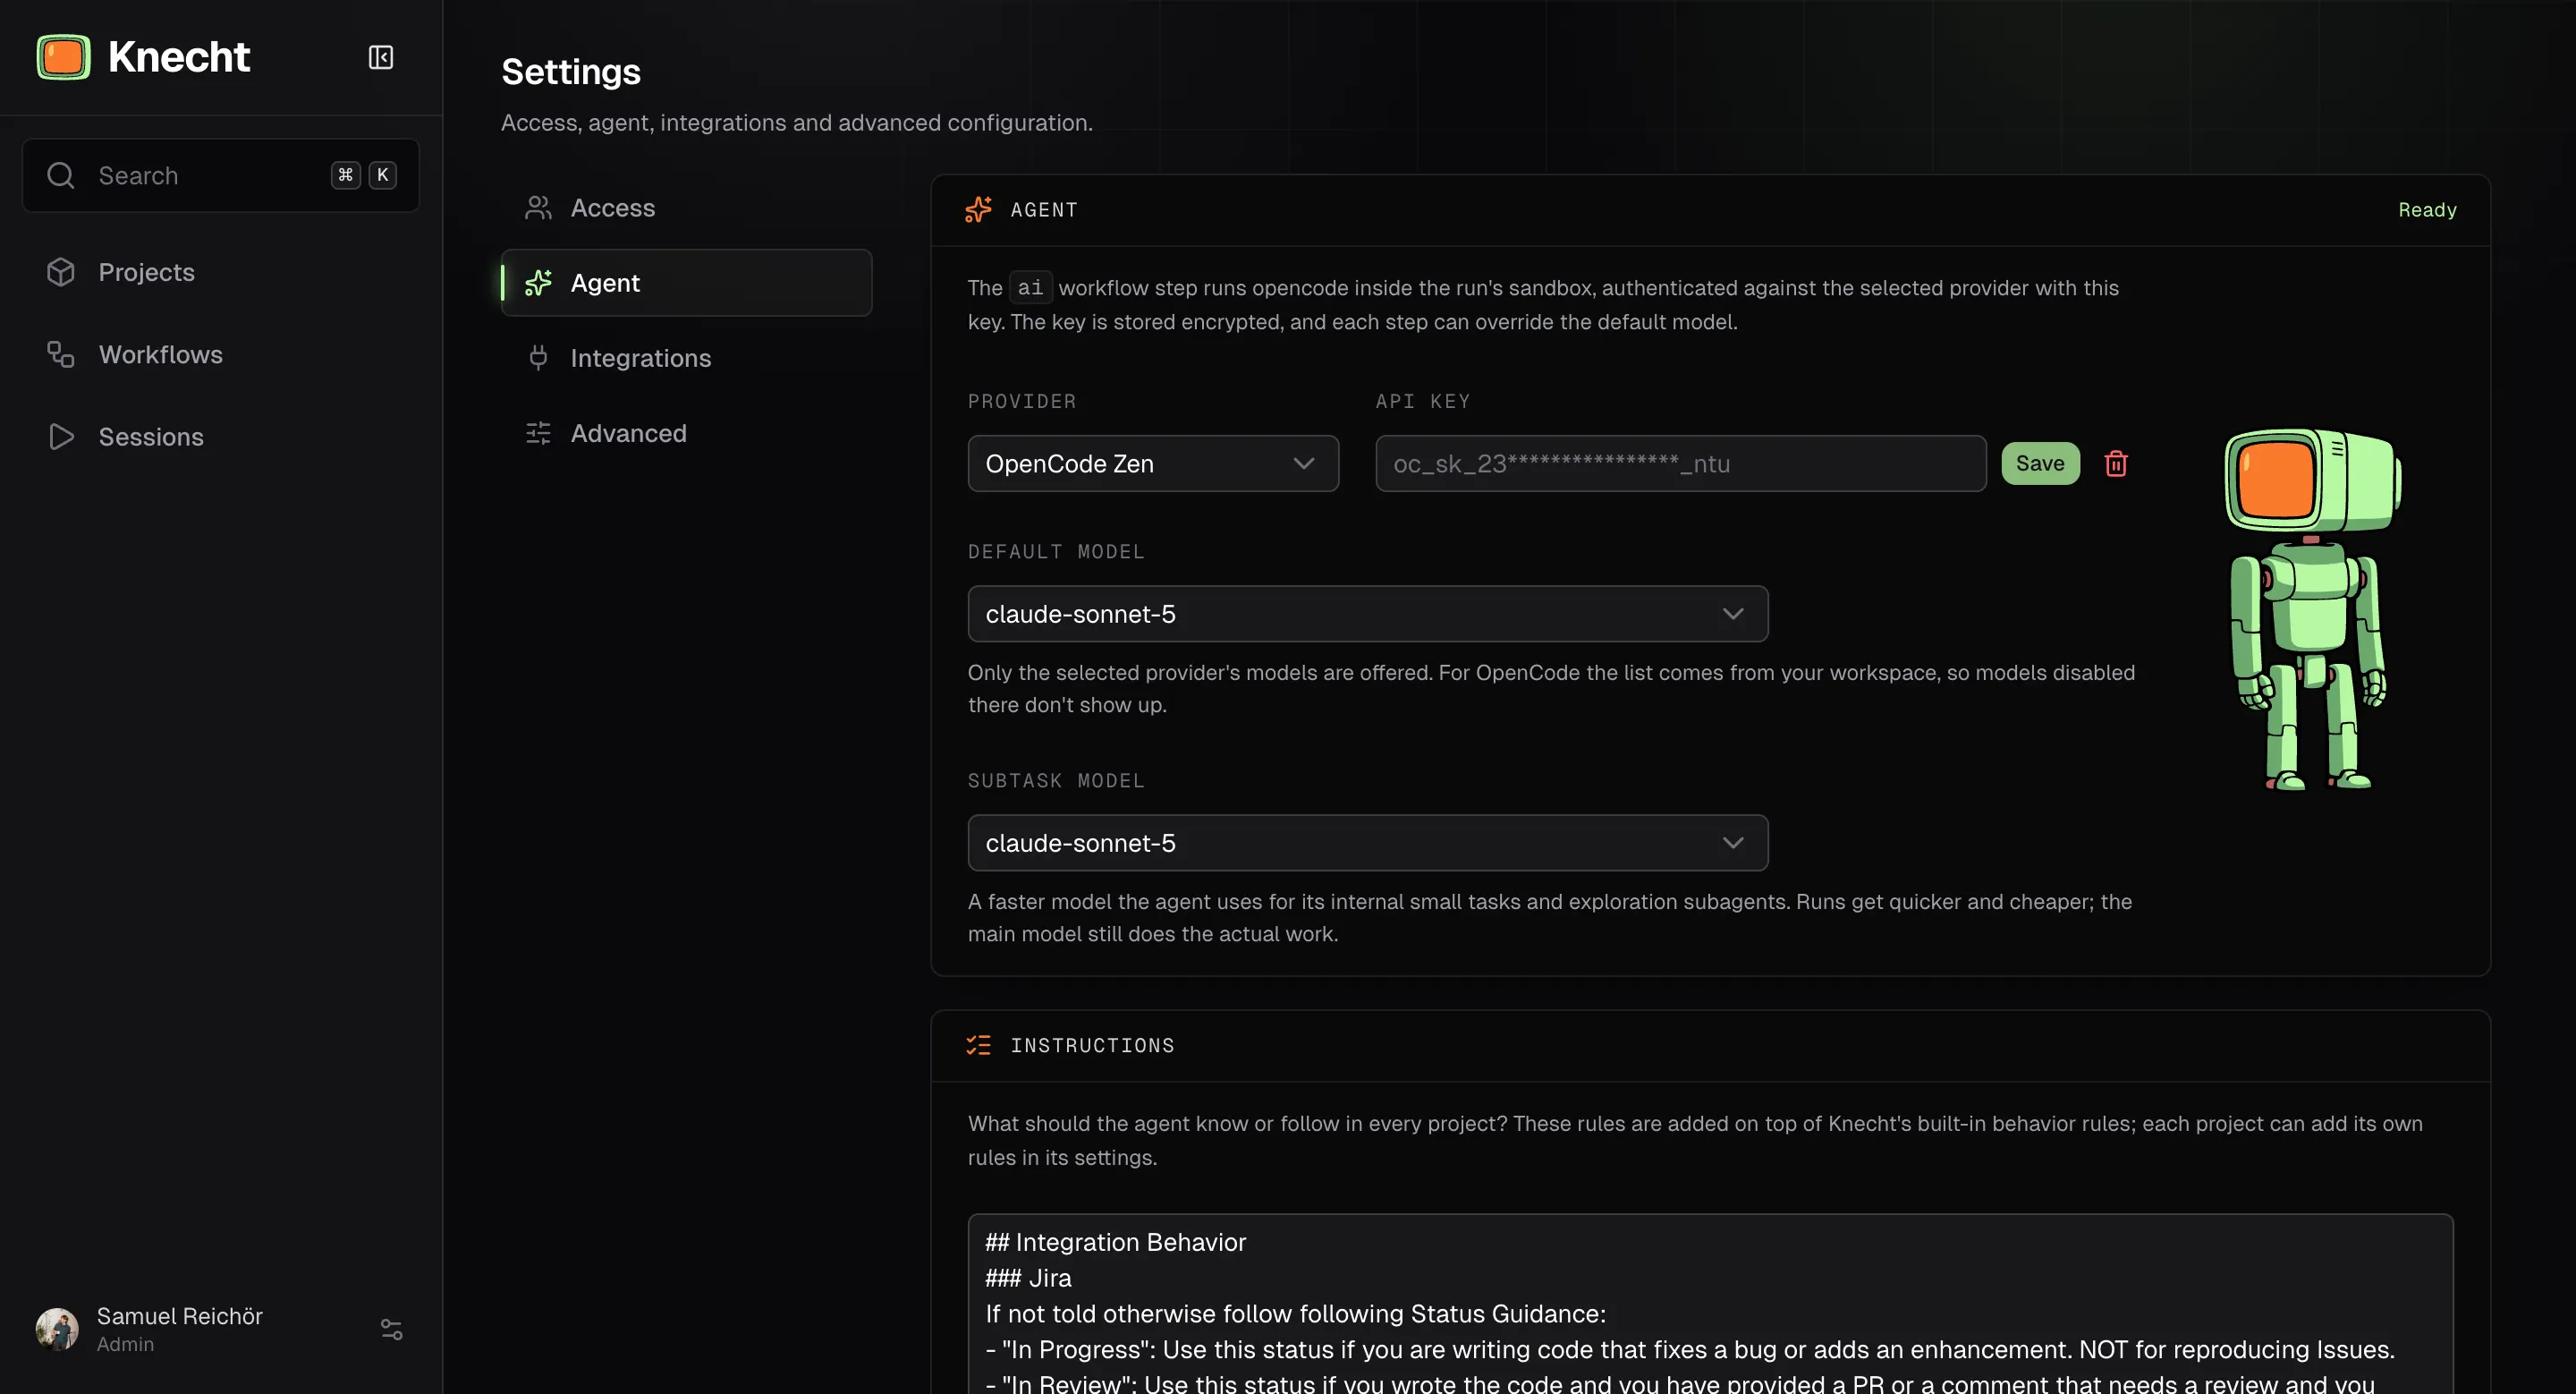The height and width of the screenshot is (1394, 2576).
Task: Open user preferences icon beside Samuel Reichör
Action: (391, 1329)
